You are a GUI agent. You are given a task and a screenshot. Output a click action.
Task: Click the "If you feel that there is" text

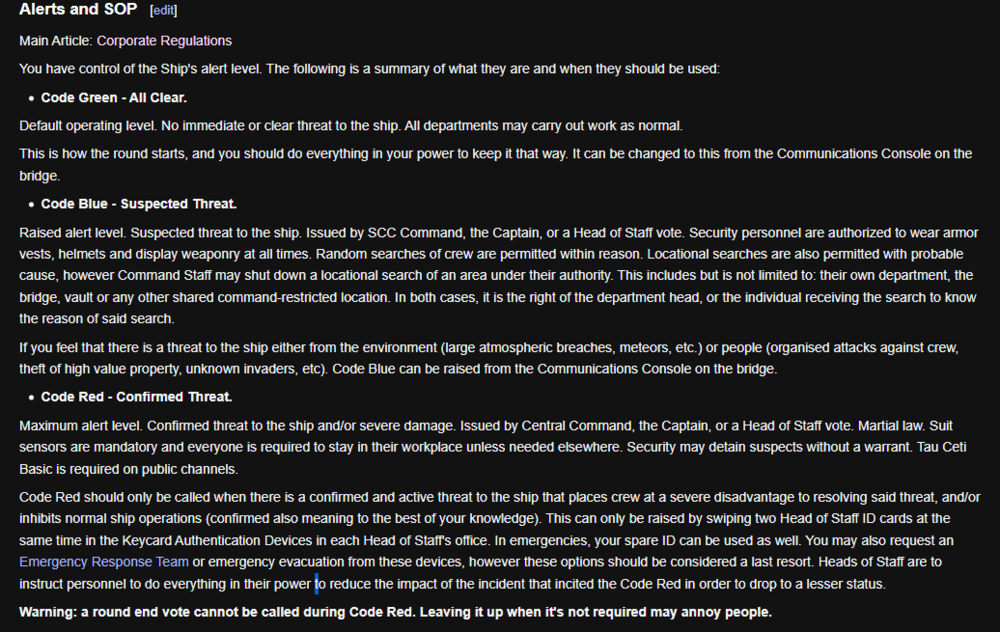click(100, 347)
